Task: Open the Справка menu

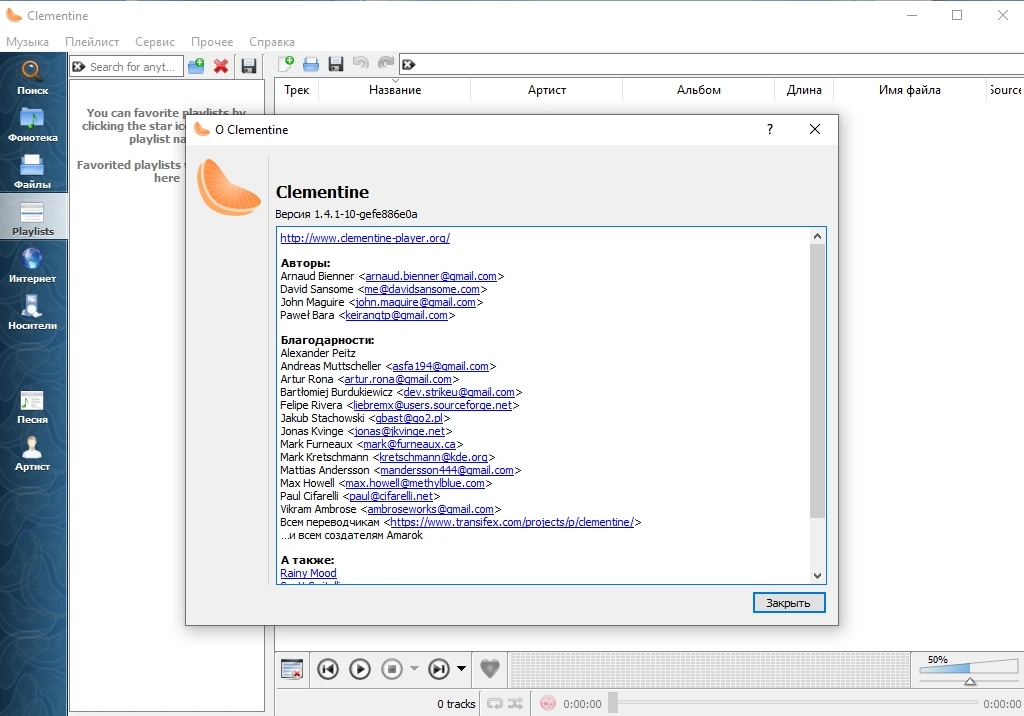Action: coord(272,42)
